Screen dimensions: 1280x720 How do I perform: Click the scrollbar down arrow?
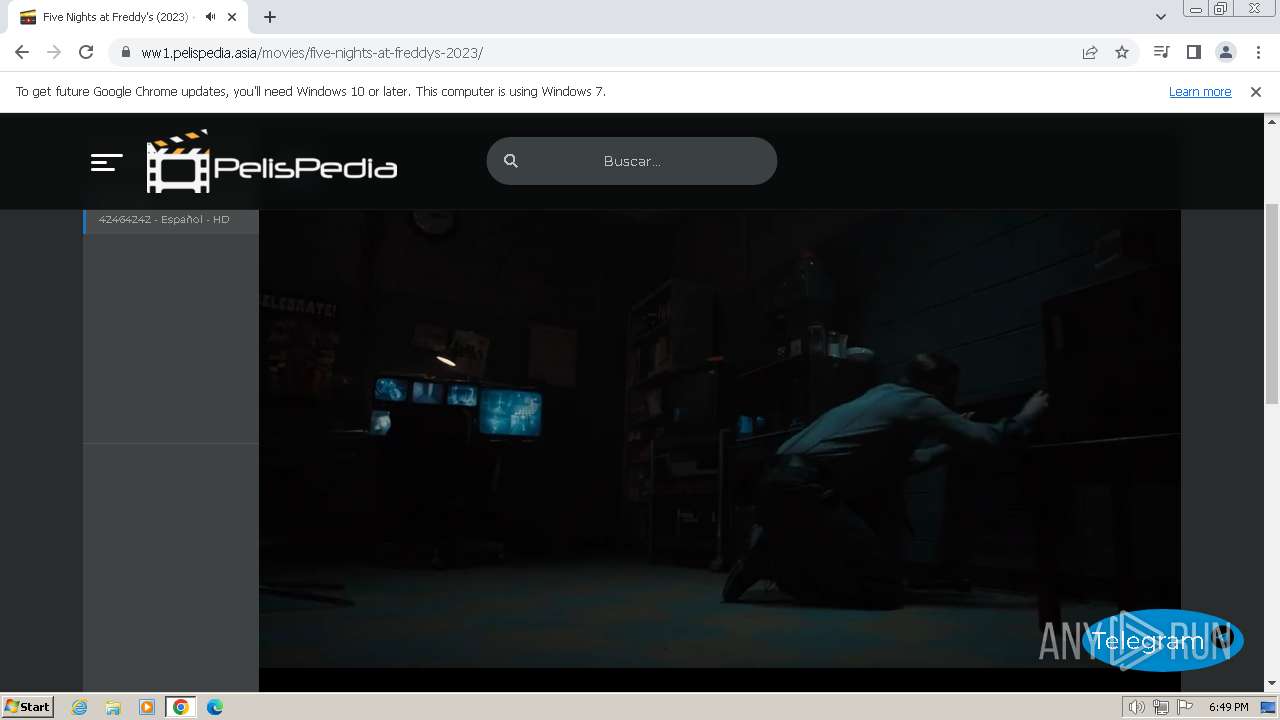pyautogui.click(x=1272, y=684)
